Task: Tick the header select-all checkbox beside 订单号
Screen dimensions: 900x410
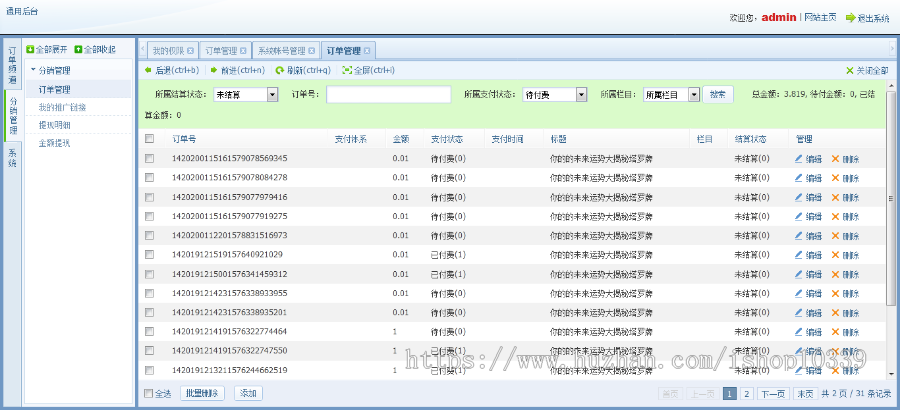Action: coord(150,139)
